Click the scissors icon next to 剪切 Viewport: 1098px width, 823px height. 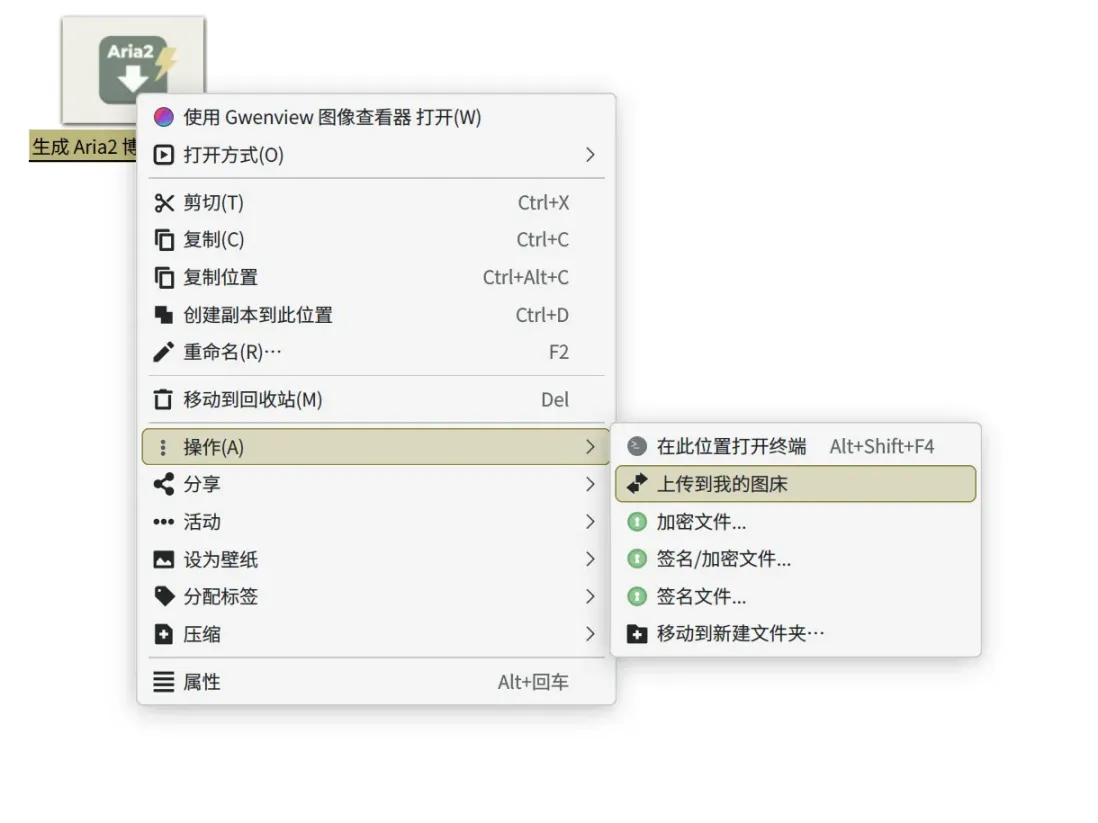pyautogui.click(x=163, y=203)
